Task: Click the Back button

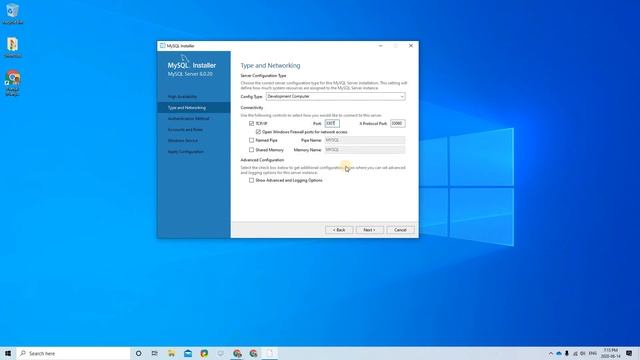Action: pos(339,230)
